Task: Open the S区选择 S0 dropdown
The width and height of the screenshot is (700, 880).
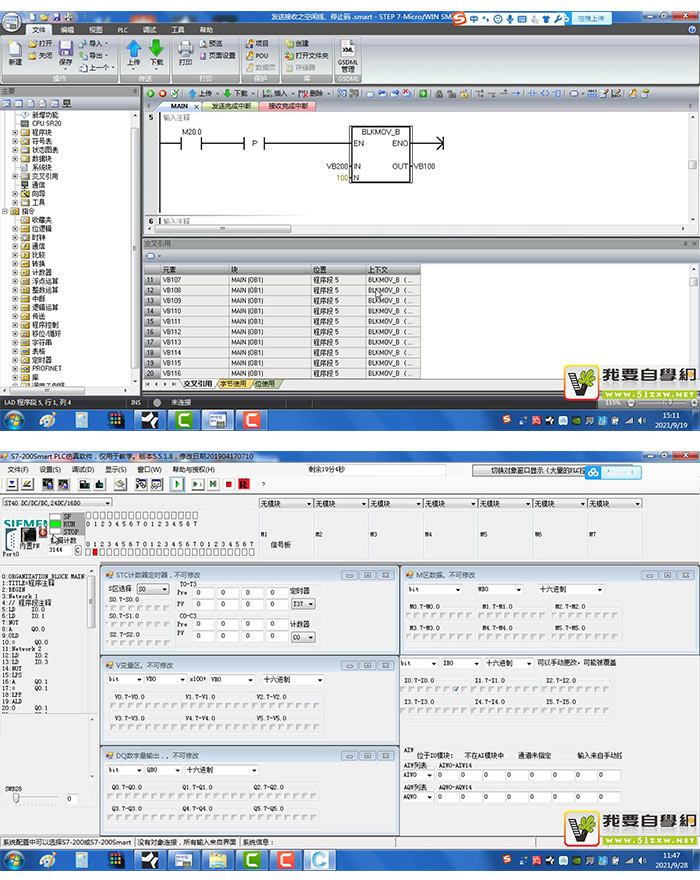Action: (153, 589)
